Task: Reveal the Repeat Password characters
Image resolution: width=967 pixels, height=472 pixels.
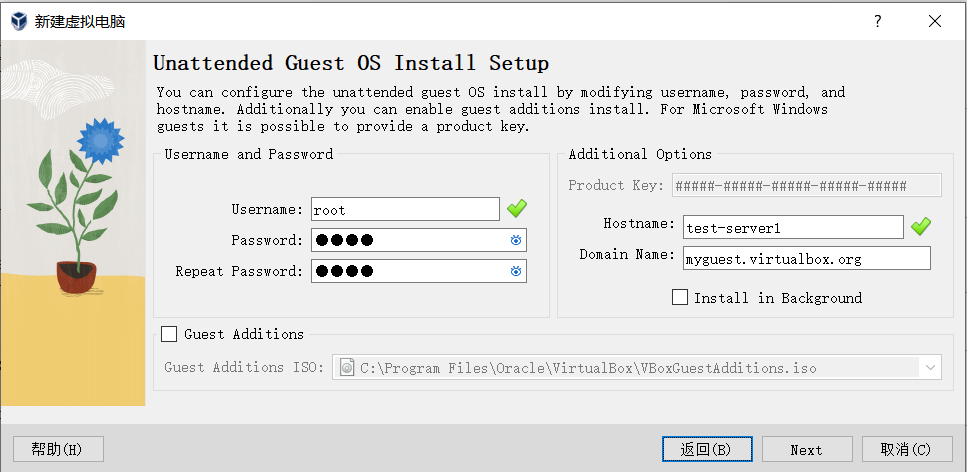Action: click(x=516, y=271)
